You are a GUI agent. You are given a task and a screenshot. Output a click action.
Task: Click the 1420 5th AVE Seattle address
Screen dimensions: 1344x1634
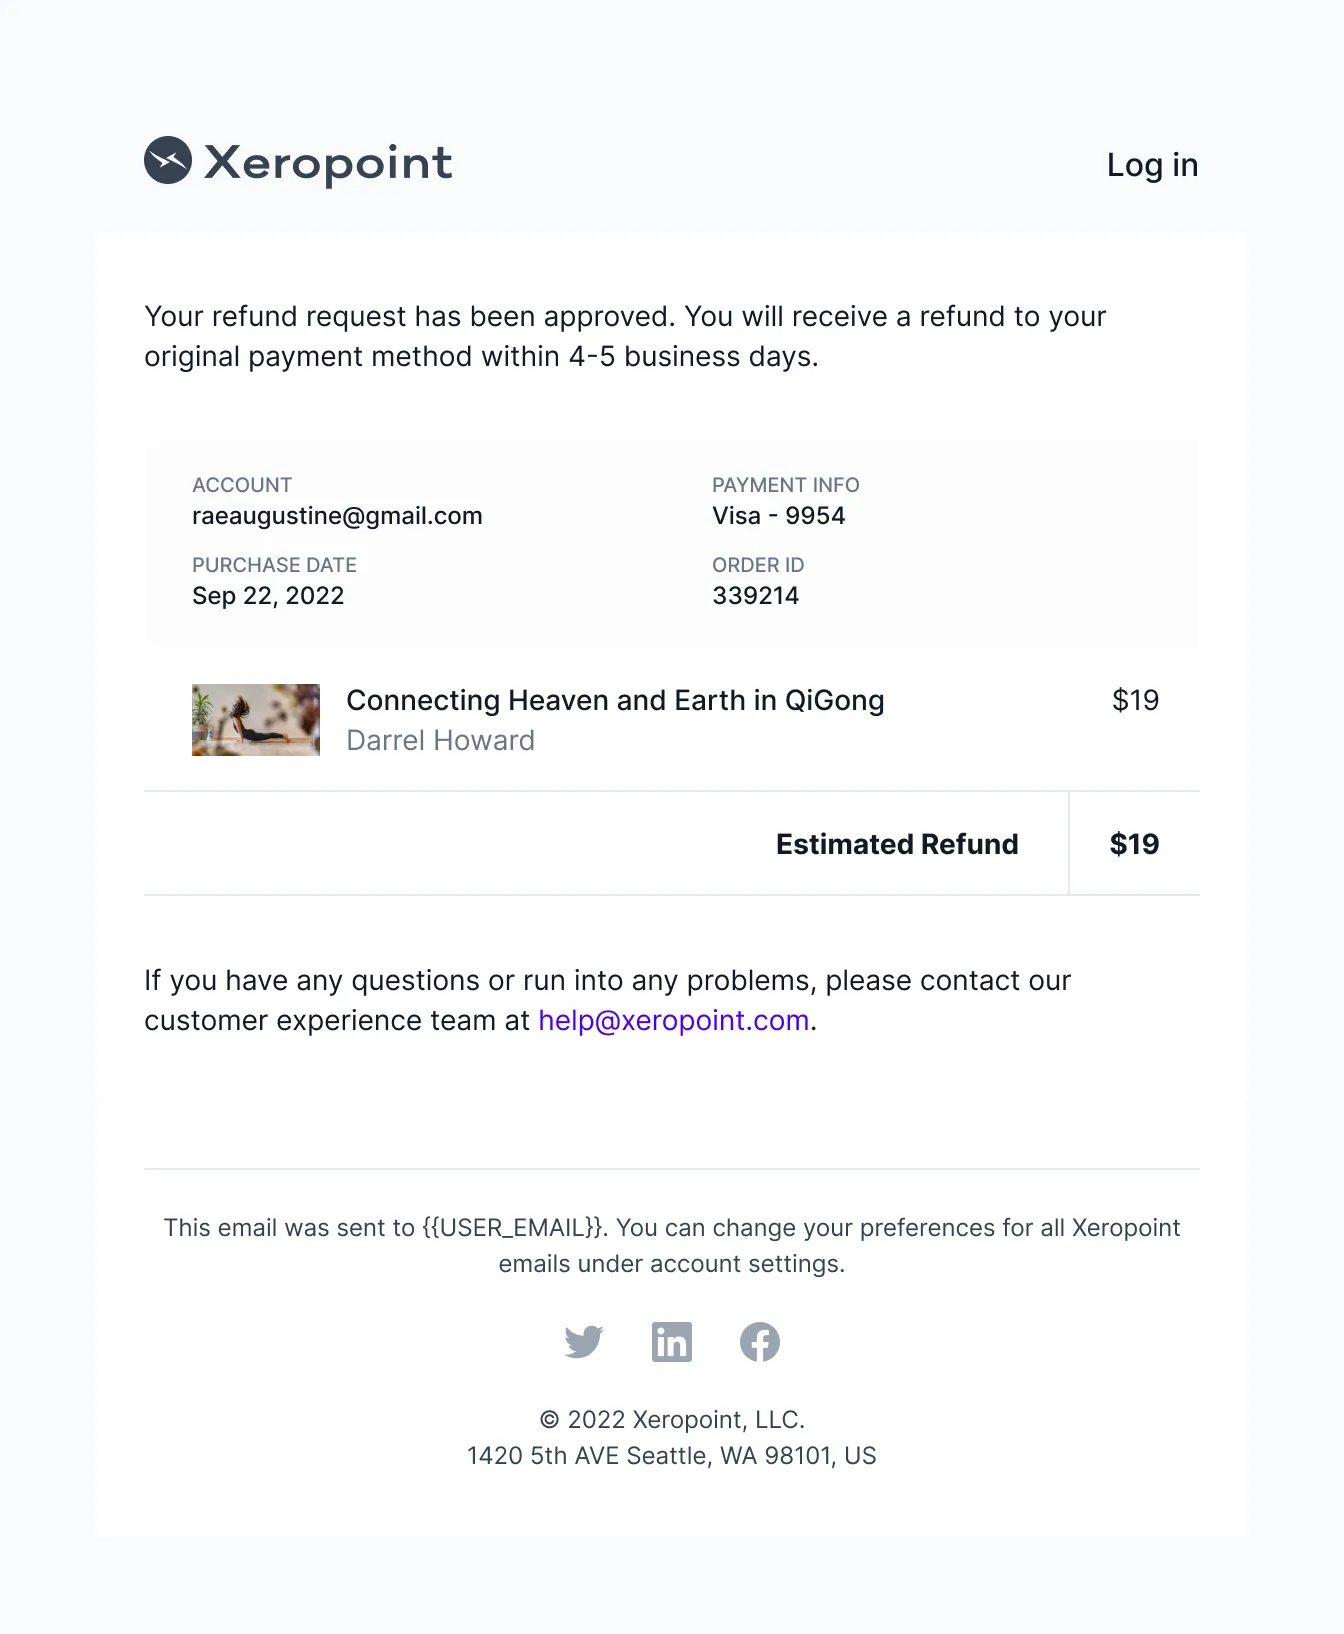tap(672, 1456)
